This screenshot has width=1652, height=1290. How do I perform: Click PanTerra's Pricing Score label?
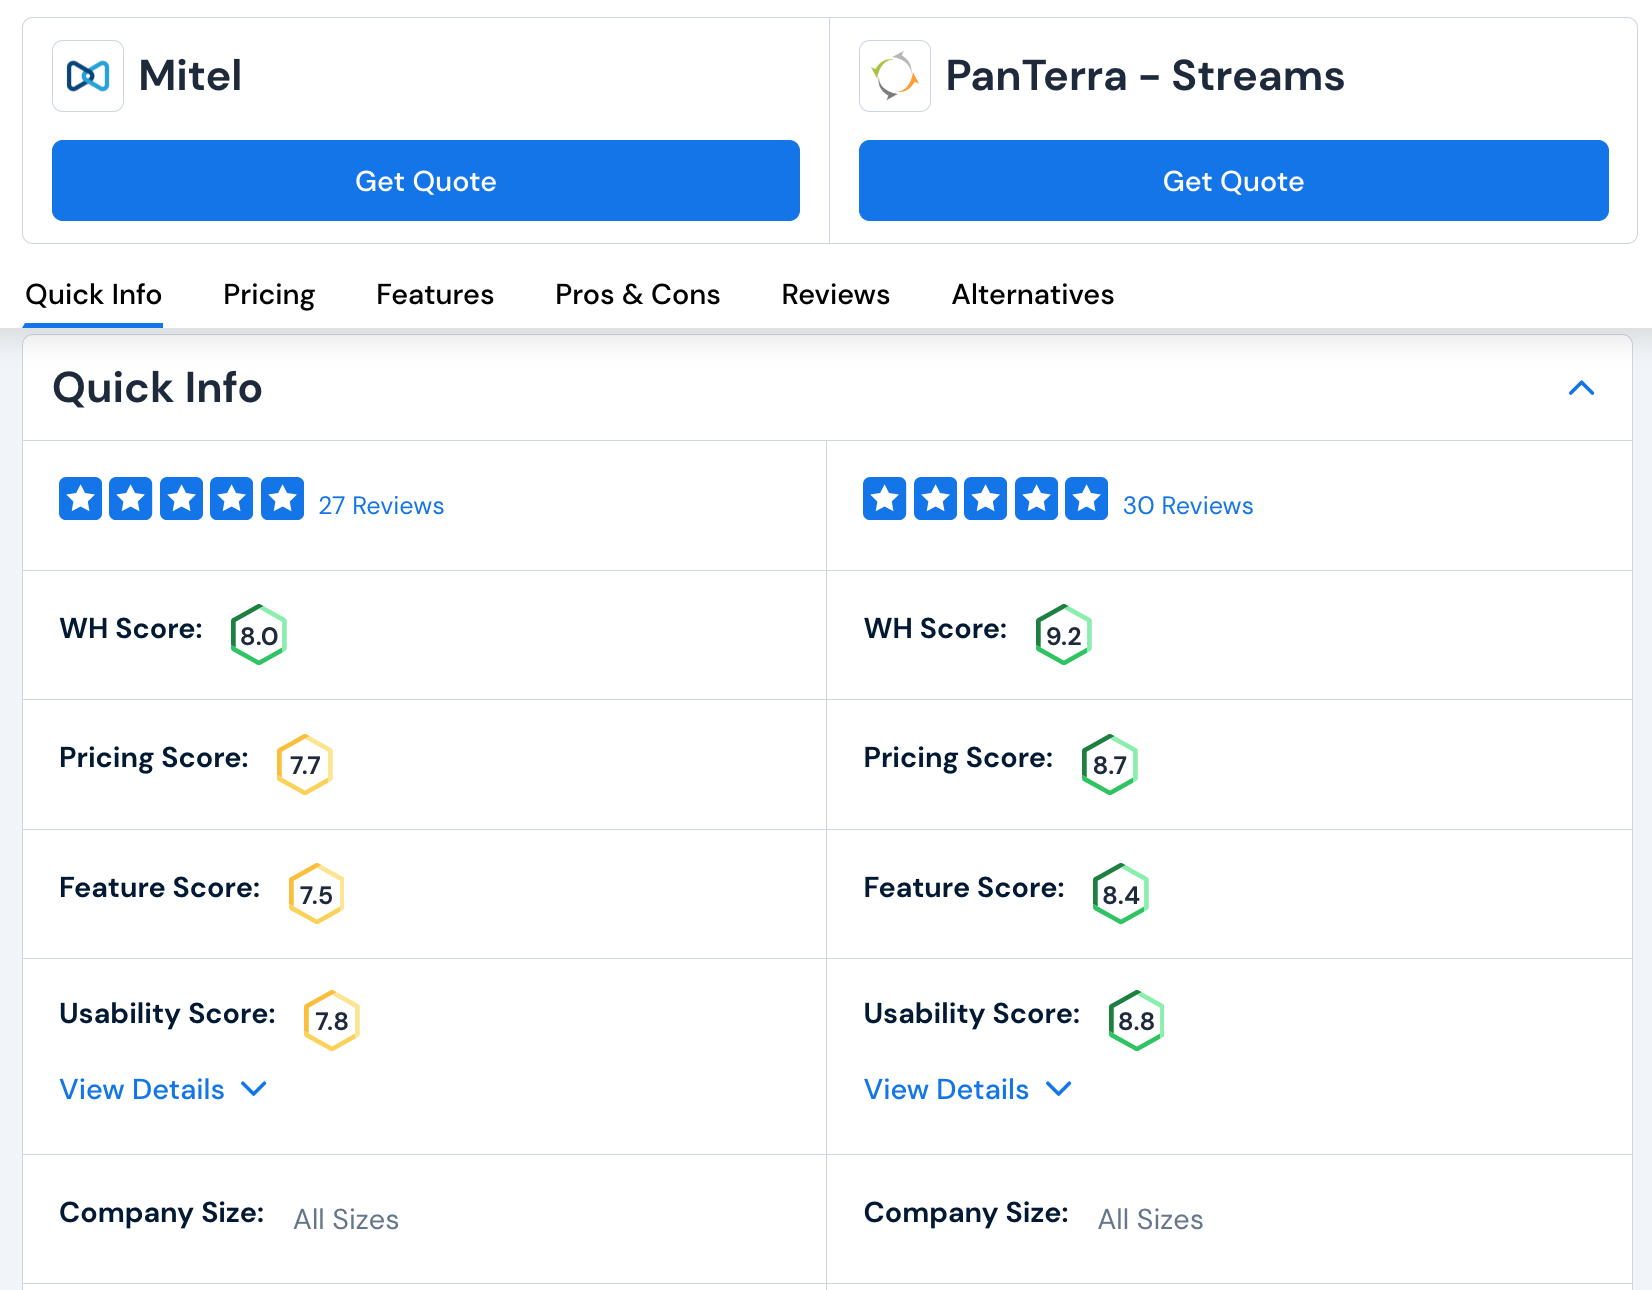tap(958, 759)
